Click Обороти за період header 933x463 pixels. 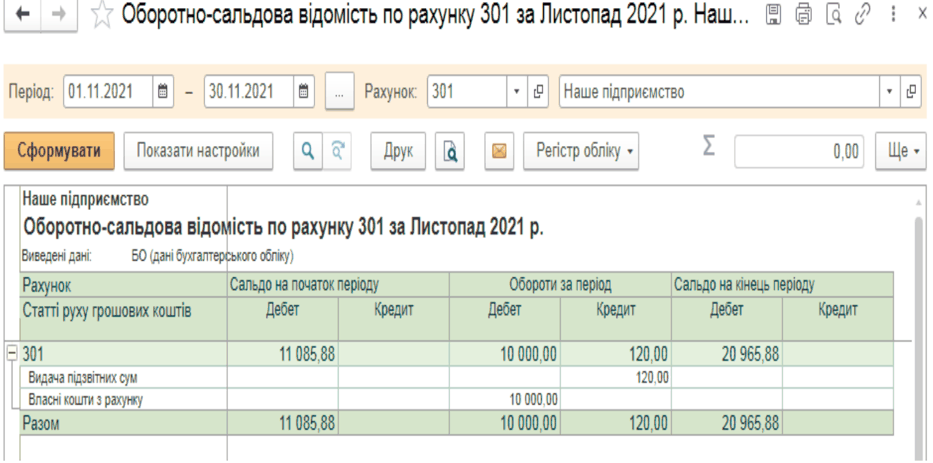click(560, 285)
